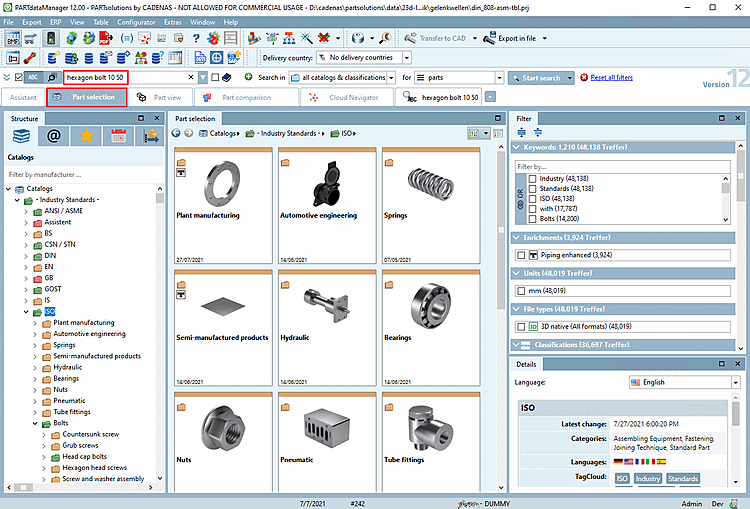Open the Favorites star tab in Structure panel
Image resolution: width=750 pixels, height=509 pixels.
click(x=87, y=137)
